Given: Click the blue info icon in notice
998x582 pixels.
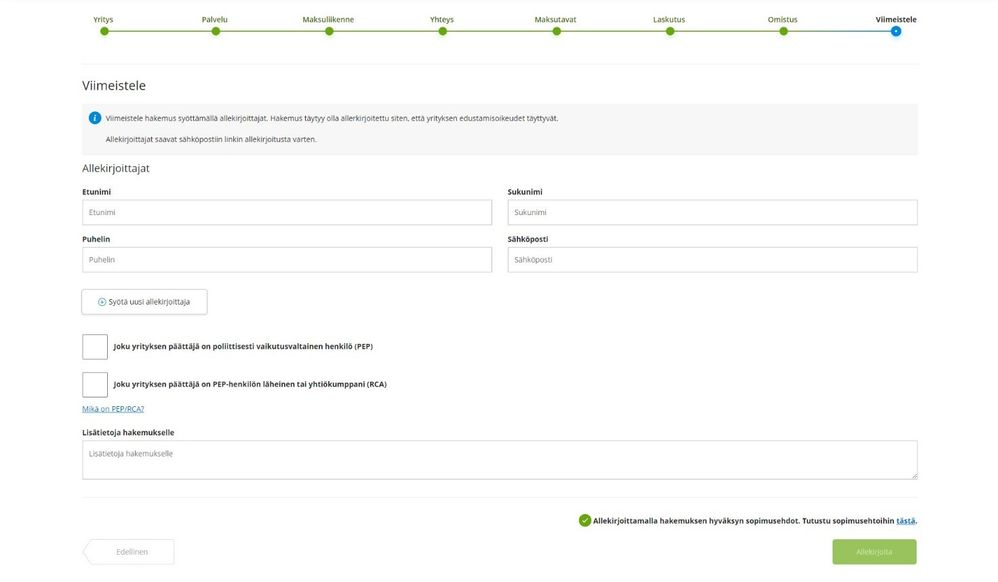Looking at the screenshot, I should tap(95, 118).
